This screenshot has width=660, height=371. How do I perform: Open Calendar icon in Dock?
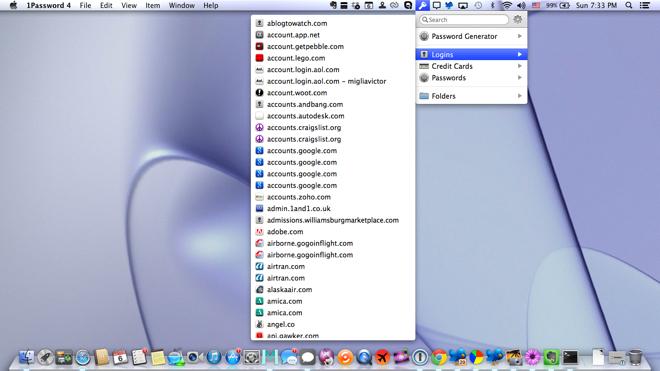(120, 358)
